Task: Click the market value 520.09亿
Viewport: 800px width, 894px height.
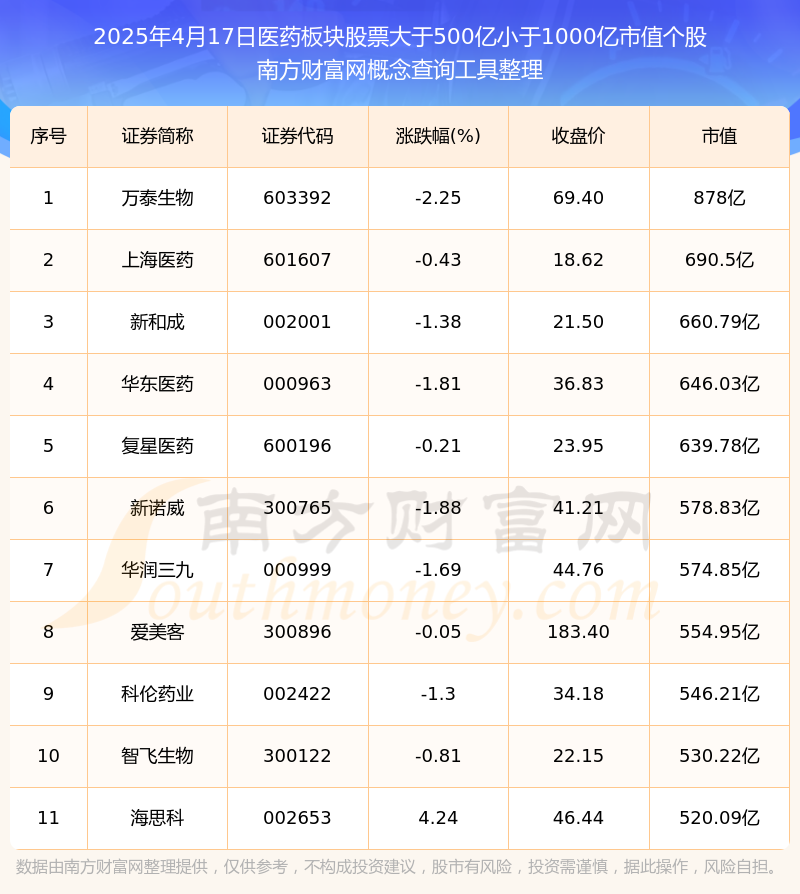Action: [x=720, y=818]
